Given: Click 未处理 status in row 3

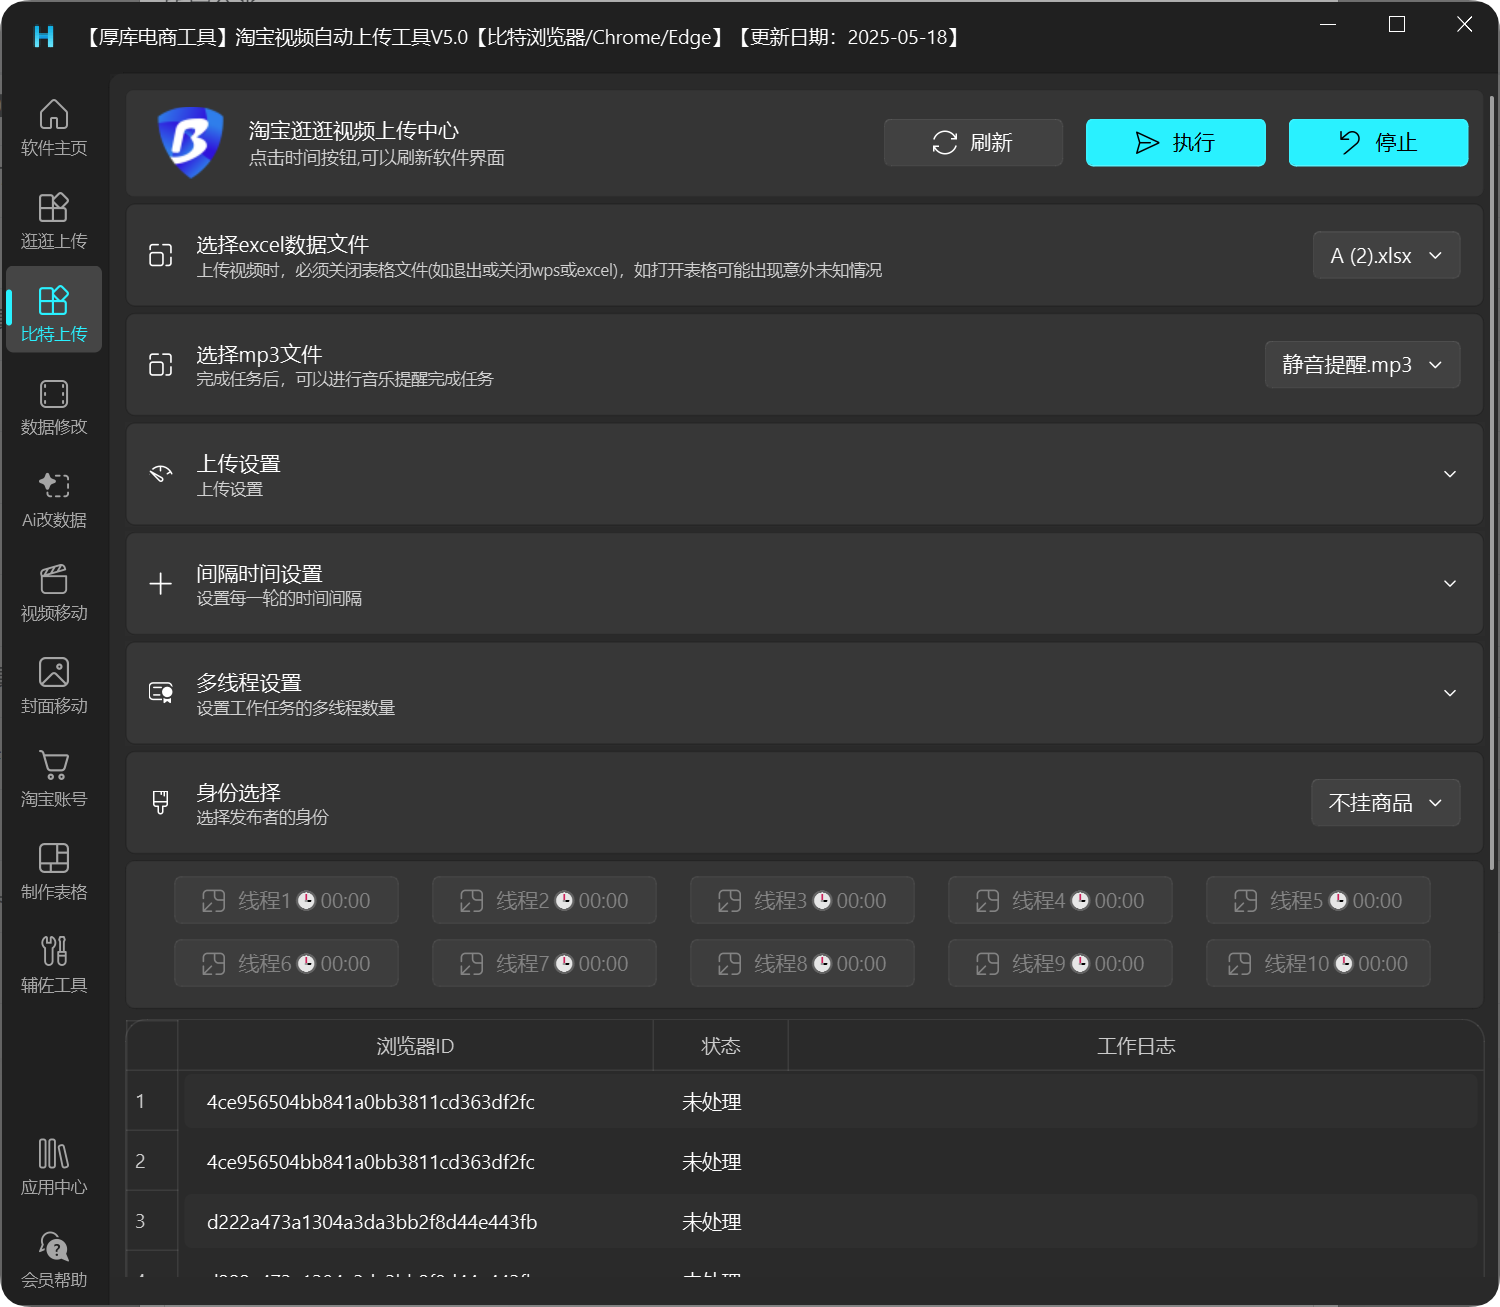Looking at the screenshot, I should [x=711, y=1221].
